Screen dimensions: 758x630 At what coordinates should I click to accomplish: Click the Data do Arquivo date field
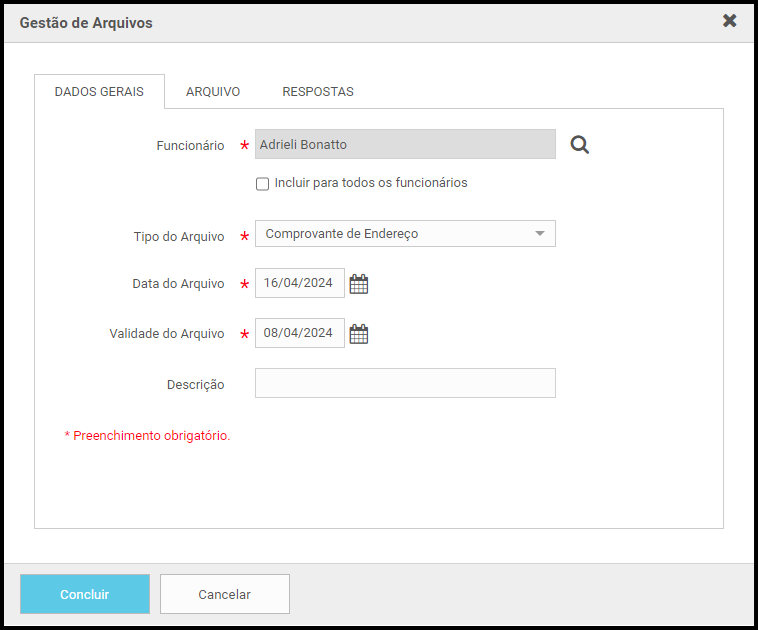(x=299, y=283)
